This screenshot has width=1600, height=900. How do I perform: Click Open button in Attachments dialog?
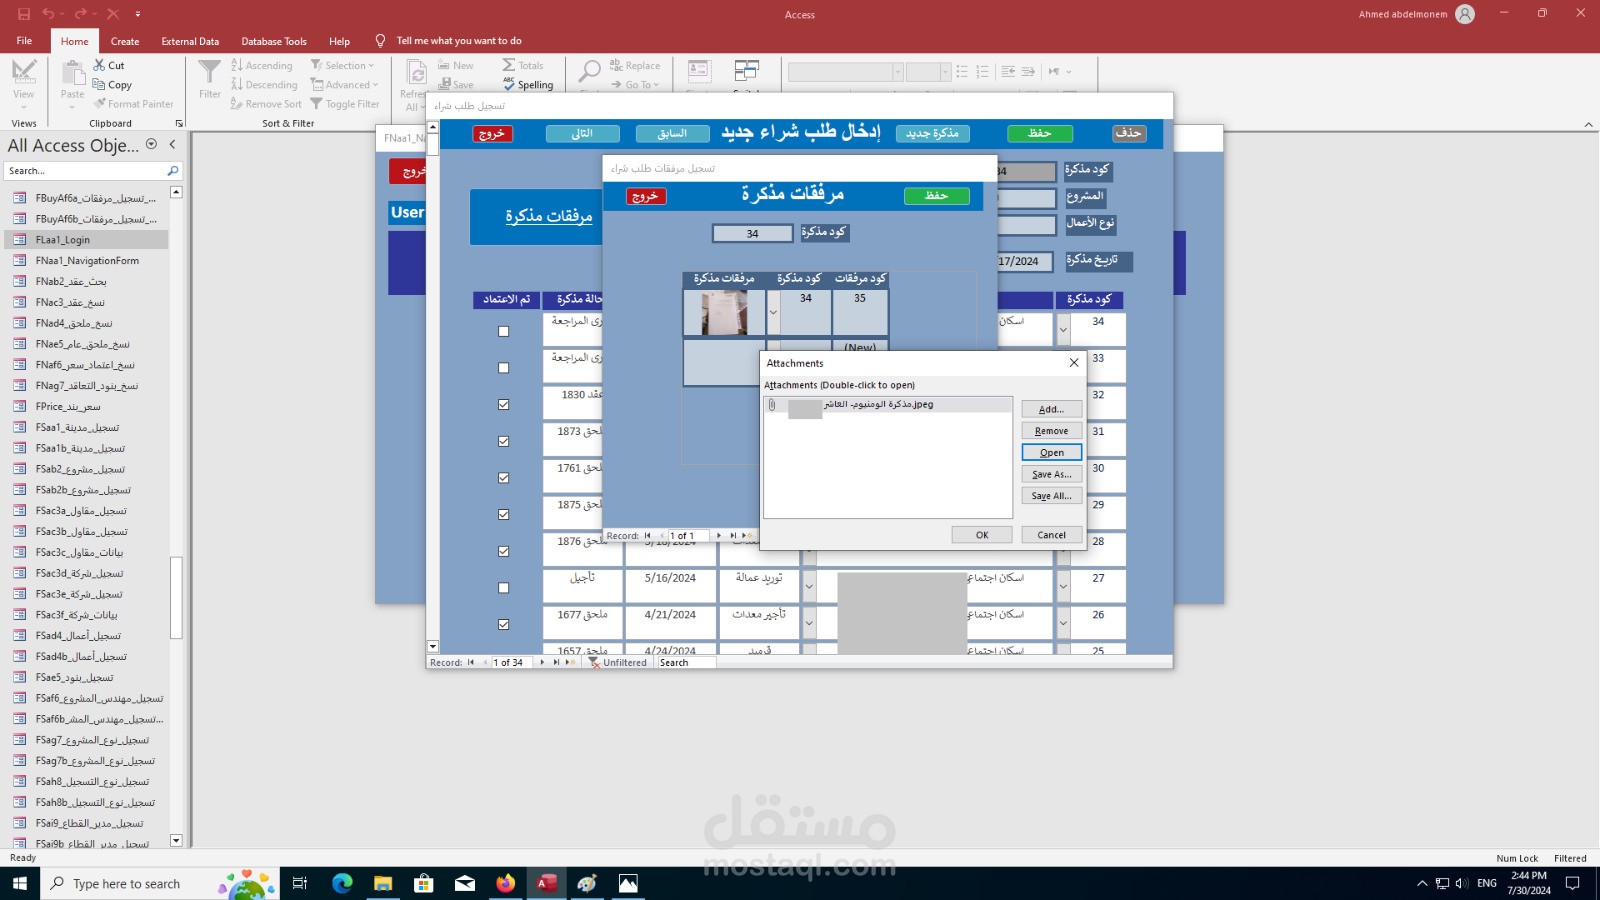coord(1051,453)
